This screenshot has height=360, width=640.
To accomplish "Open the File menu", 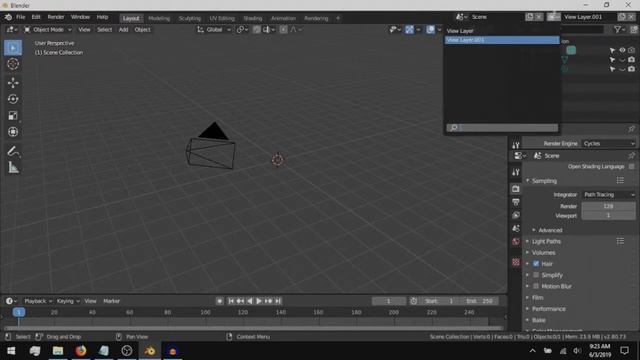I will 20,17.
